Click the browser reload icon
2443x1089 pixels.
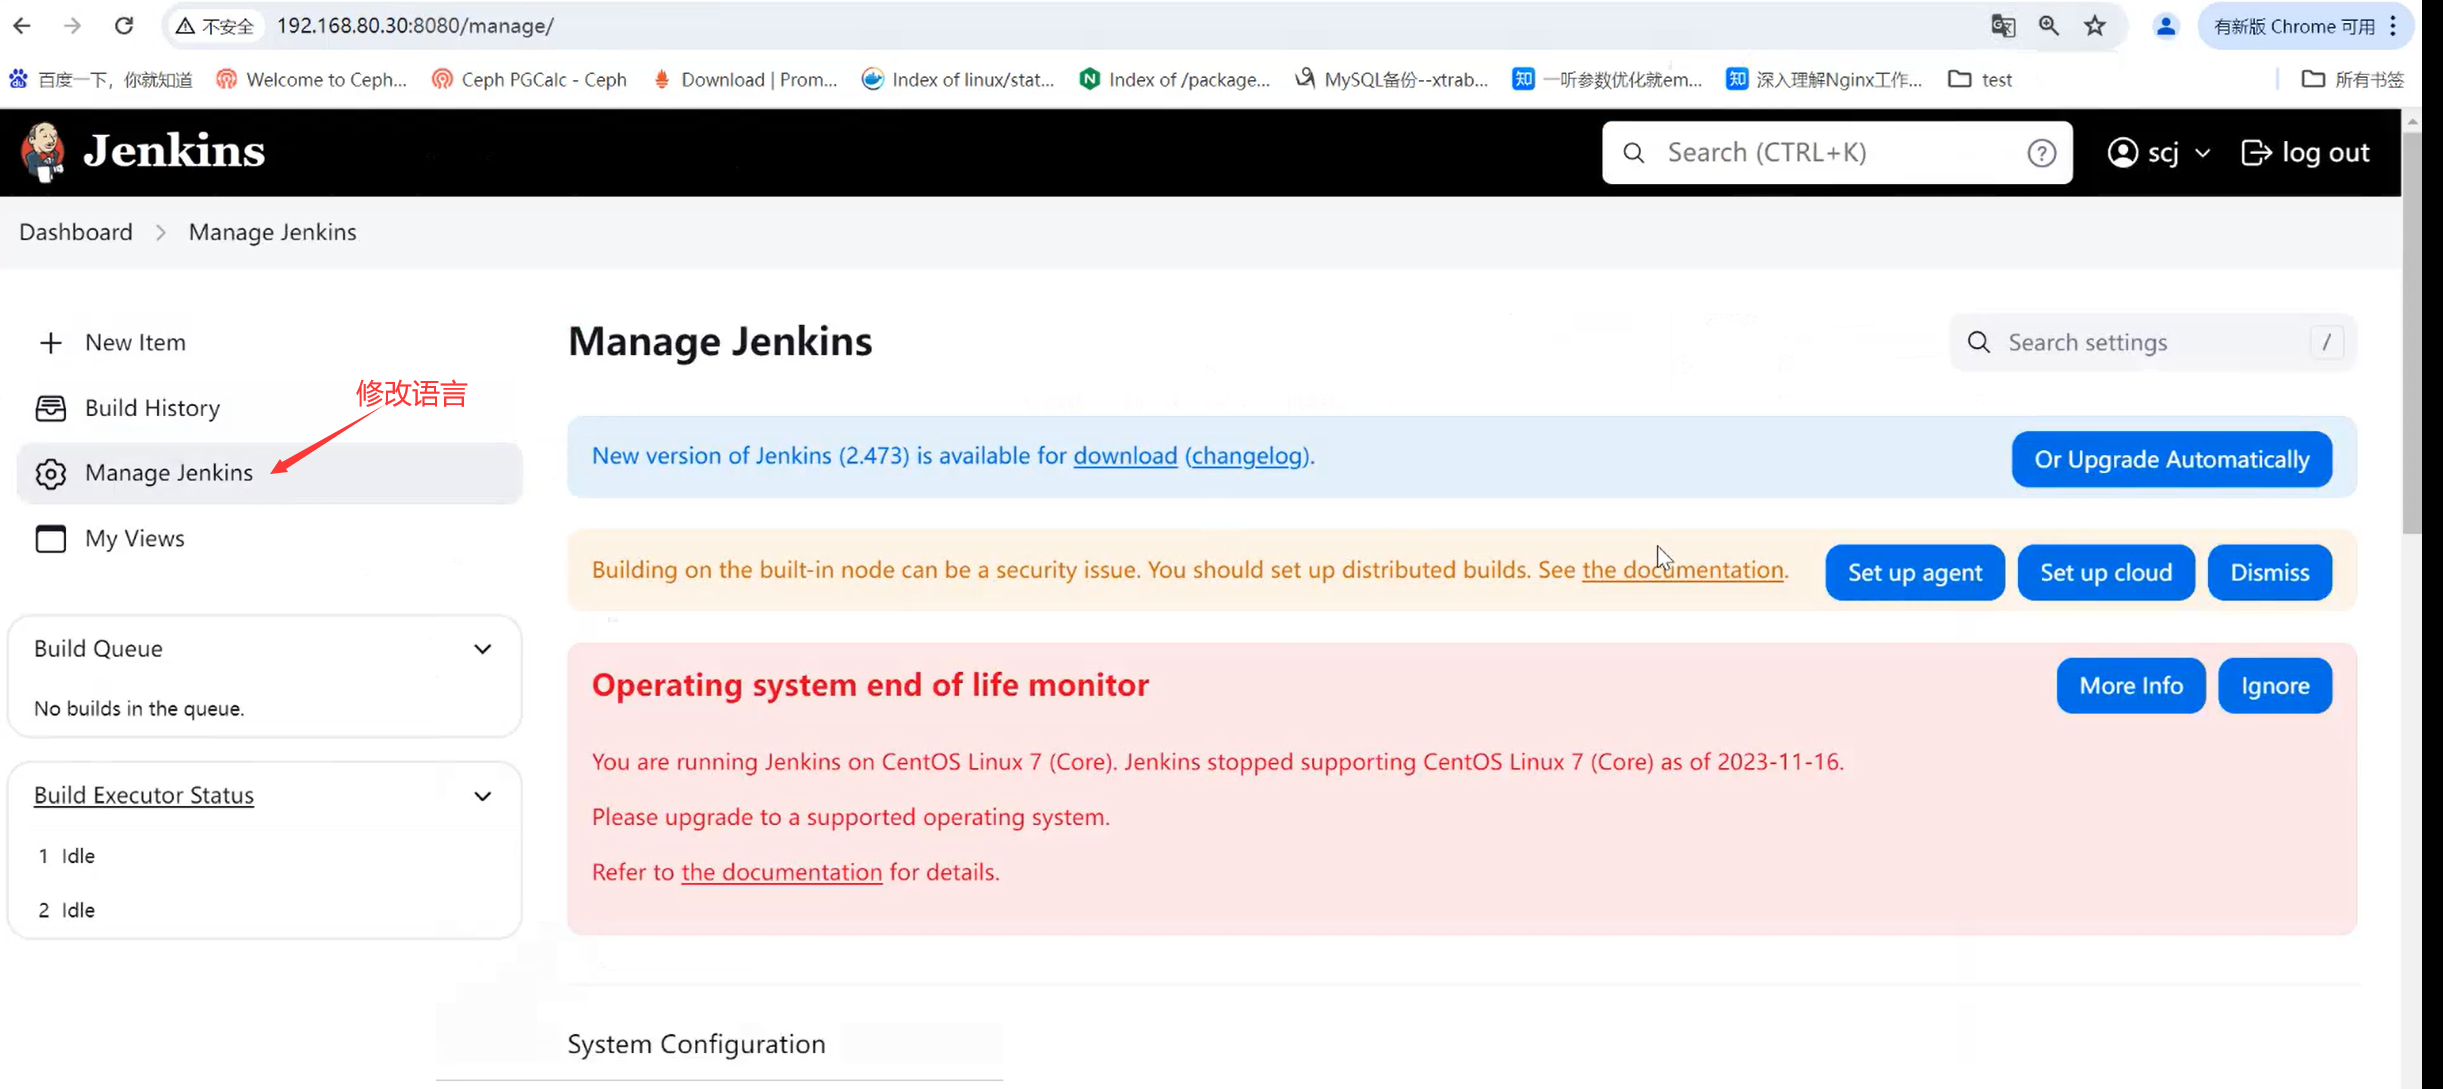124,26
